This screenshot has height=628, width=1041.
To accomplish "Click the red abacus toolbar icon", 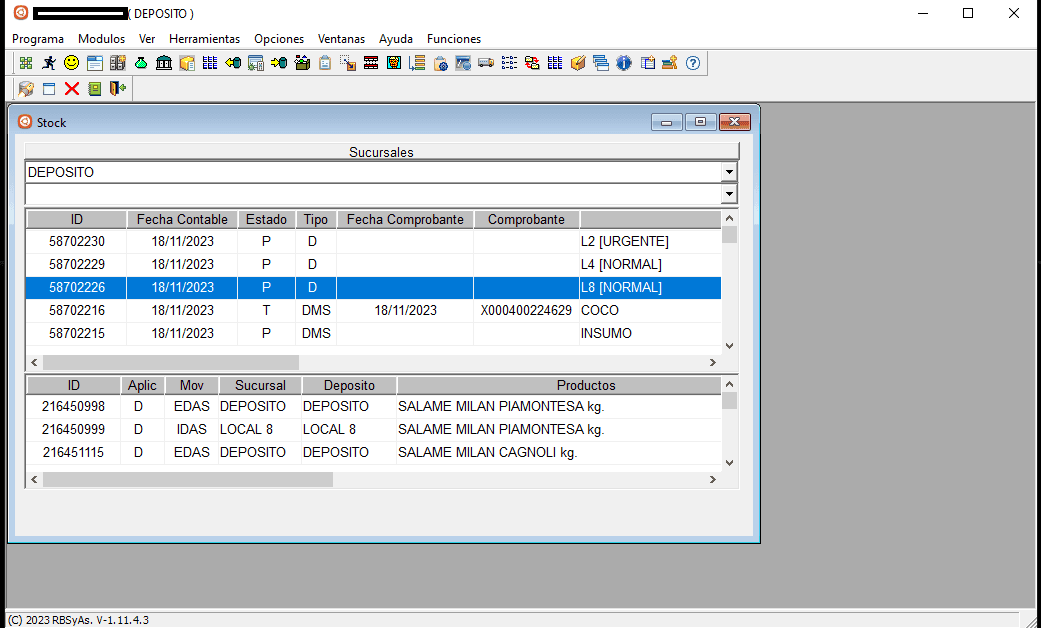I will 371,63.
